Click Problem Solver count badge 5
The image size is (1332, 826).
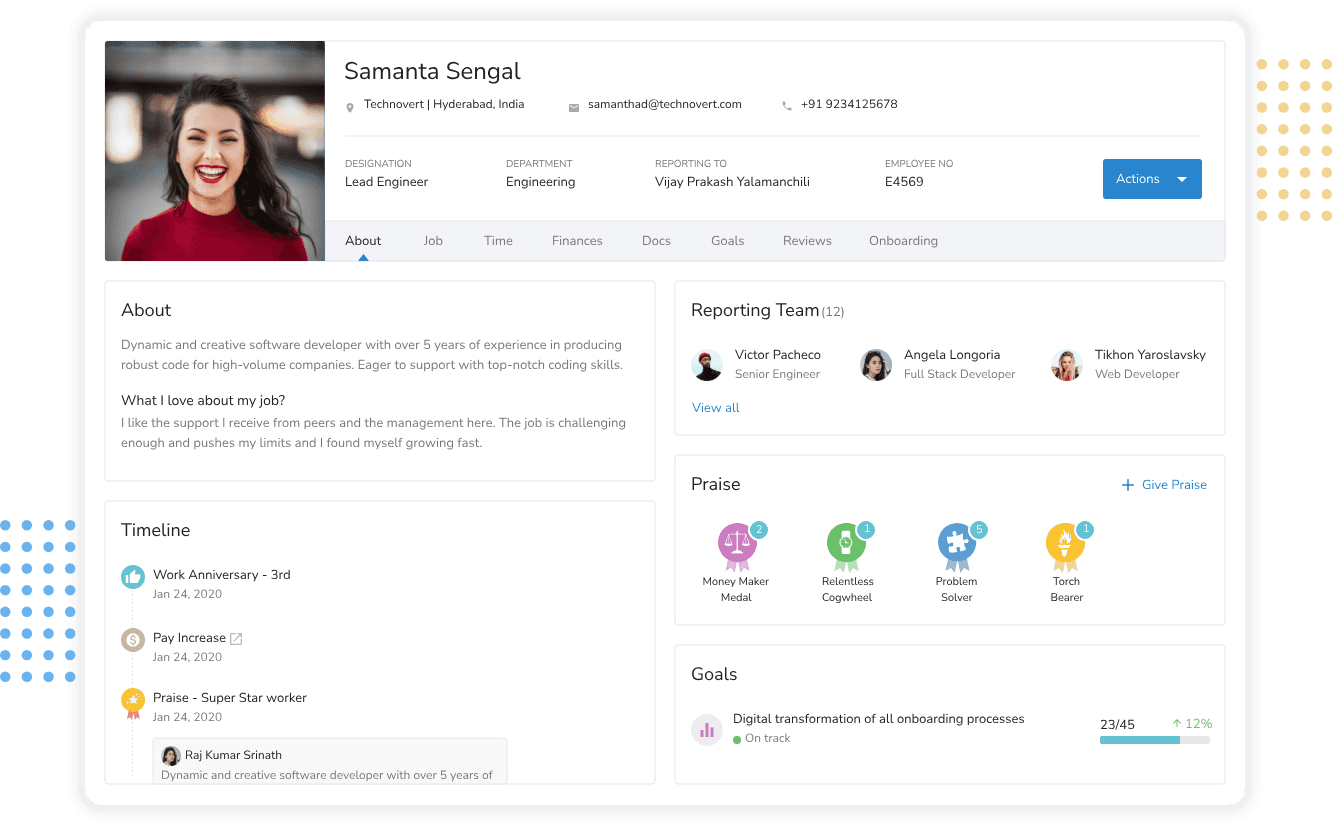click(x=979, y=529)
